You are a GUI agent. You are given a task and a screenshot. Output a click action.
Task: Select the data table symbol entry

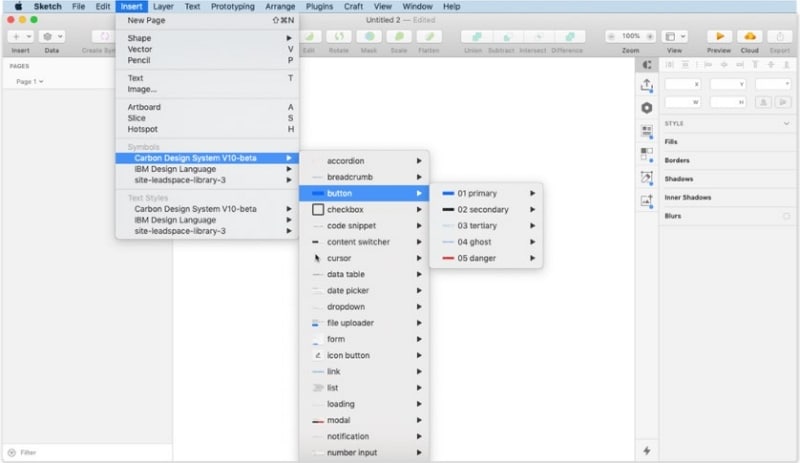(x=364, y=275)
